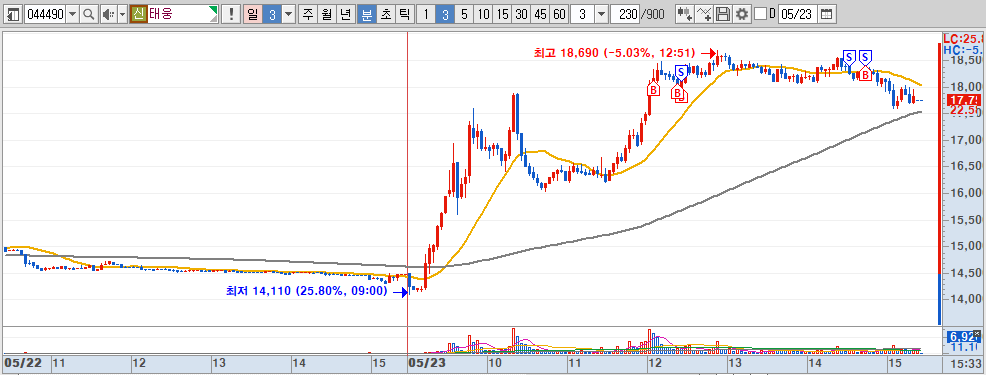Select the 일 daily period toggle

(x=253, y=14)
